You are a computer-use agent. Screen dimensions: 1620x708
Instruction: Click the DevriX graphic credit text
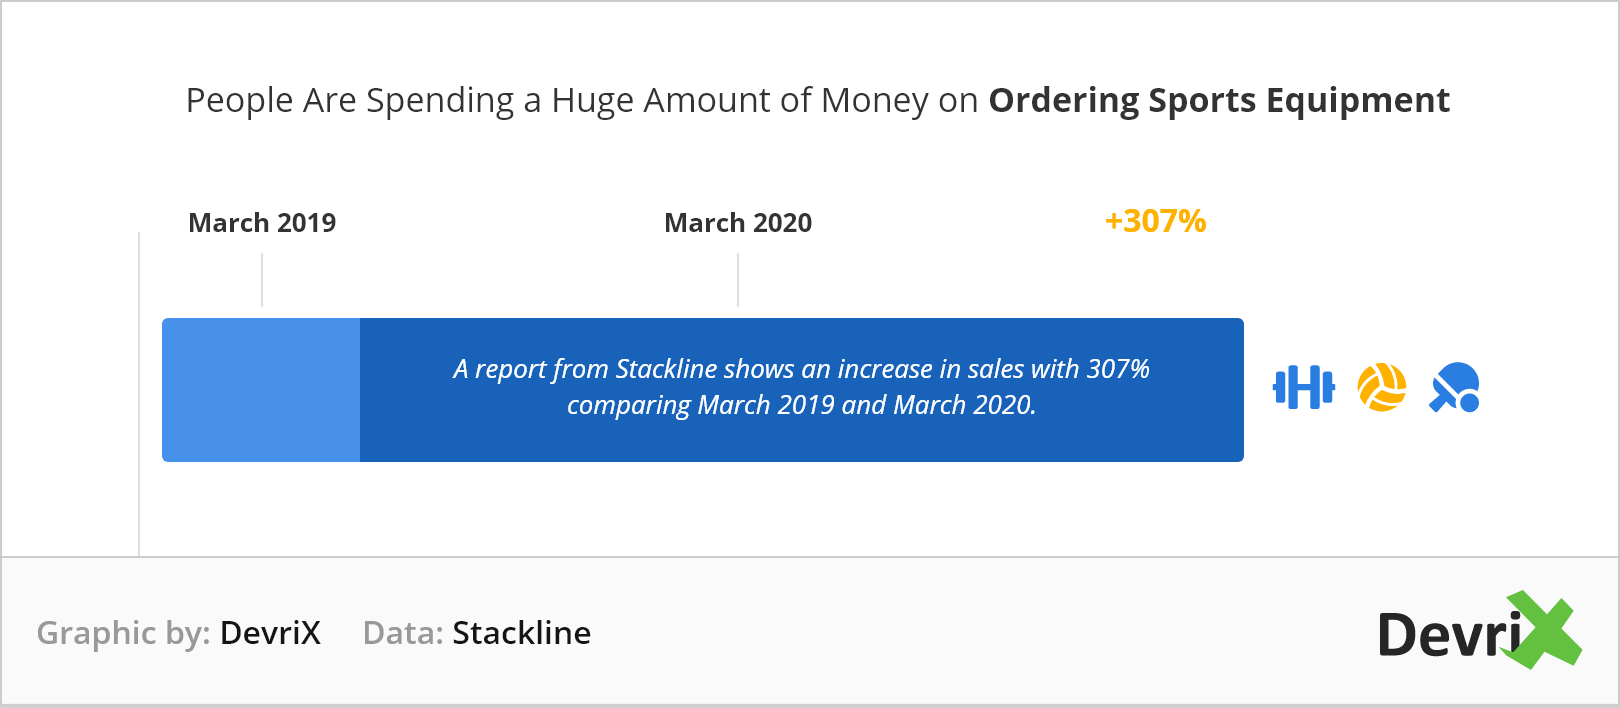(270, 633)
